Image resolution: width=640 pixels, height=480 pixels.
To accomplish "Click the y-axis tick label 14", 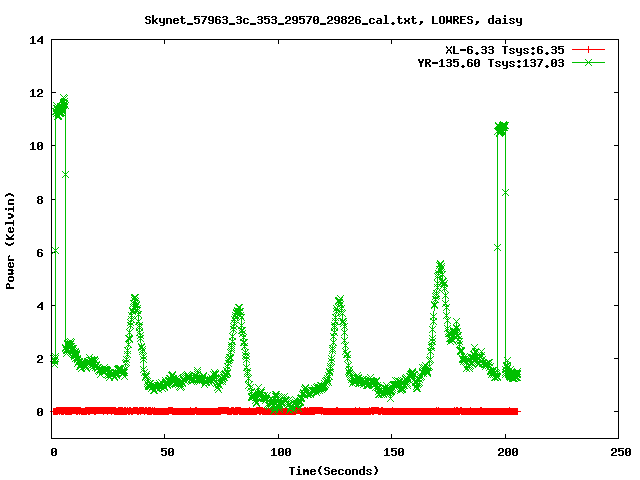I will click(36, 40).
